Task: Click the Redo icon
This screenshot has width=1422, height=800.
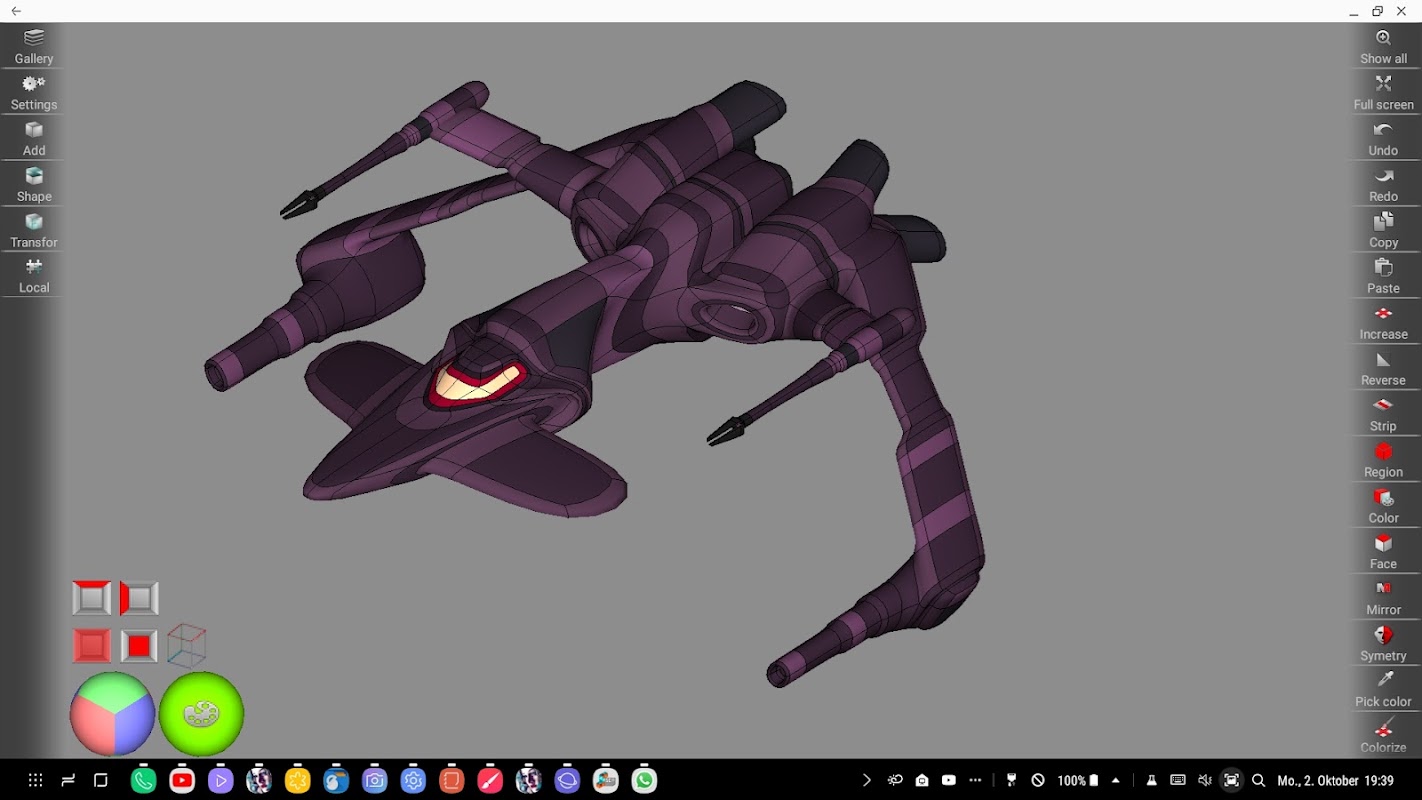Action: 1383,184
